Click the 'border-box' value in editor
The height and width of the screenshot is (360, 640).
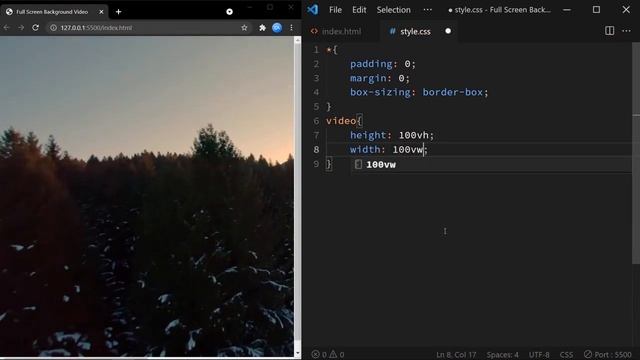(452, 92)
